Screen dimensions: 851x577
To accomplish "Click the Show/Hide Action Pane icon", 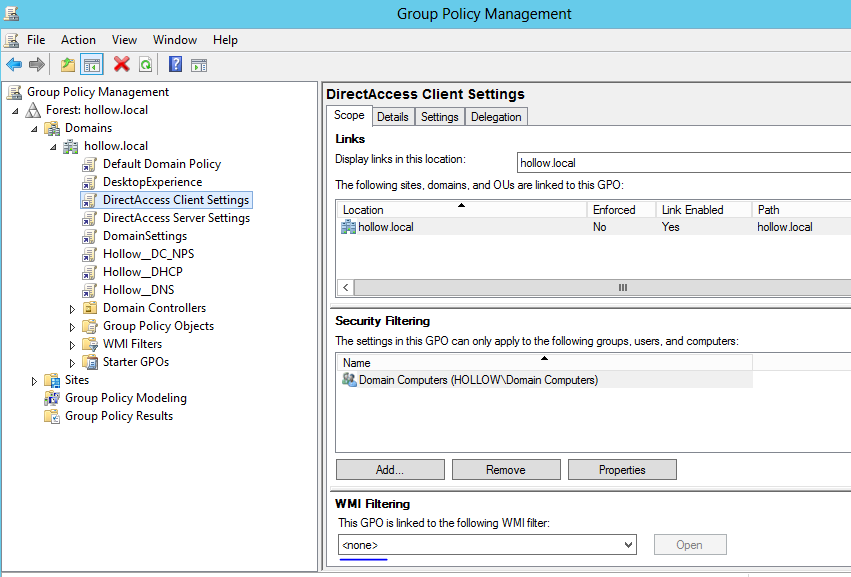I will coord(199,65).
